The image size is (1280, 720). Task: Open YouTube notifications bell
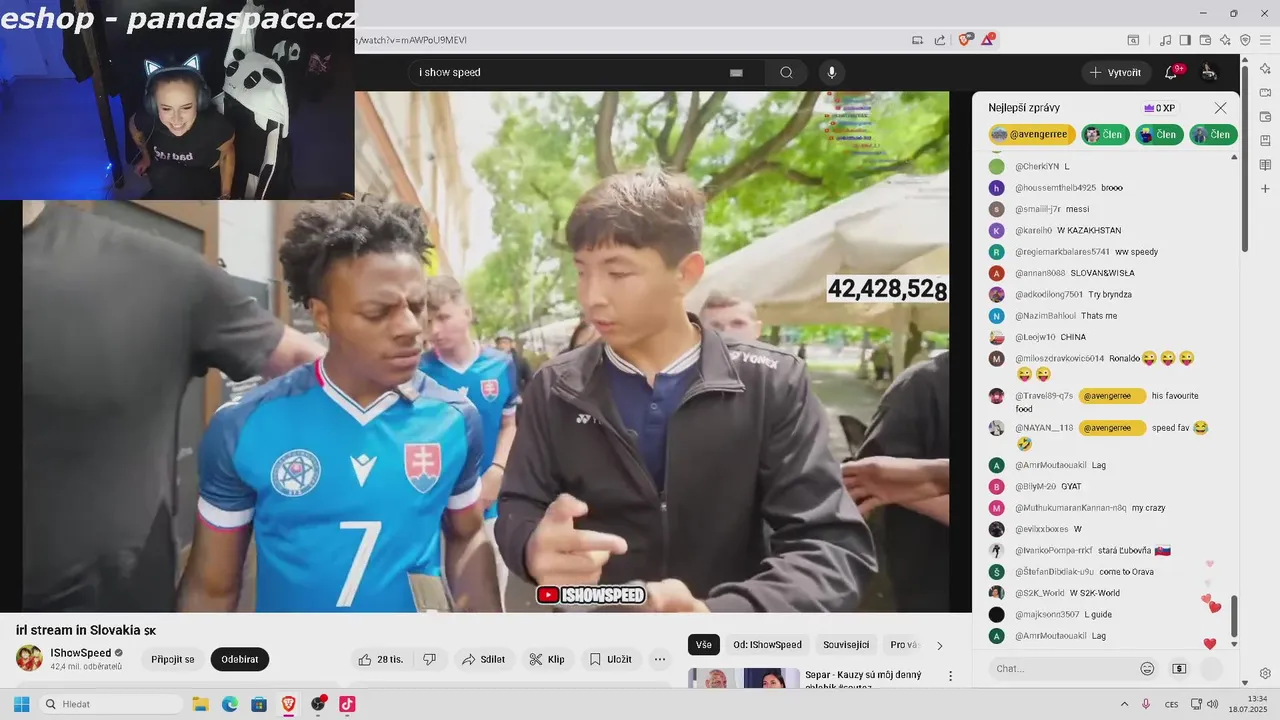click(x=1171, y=72)
